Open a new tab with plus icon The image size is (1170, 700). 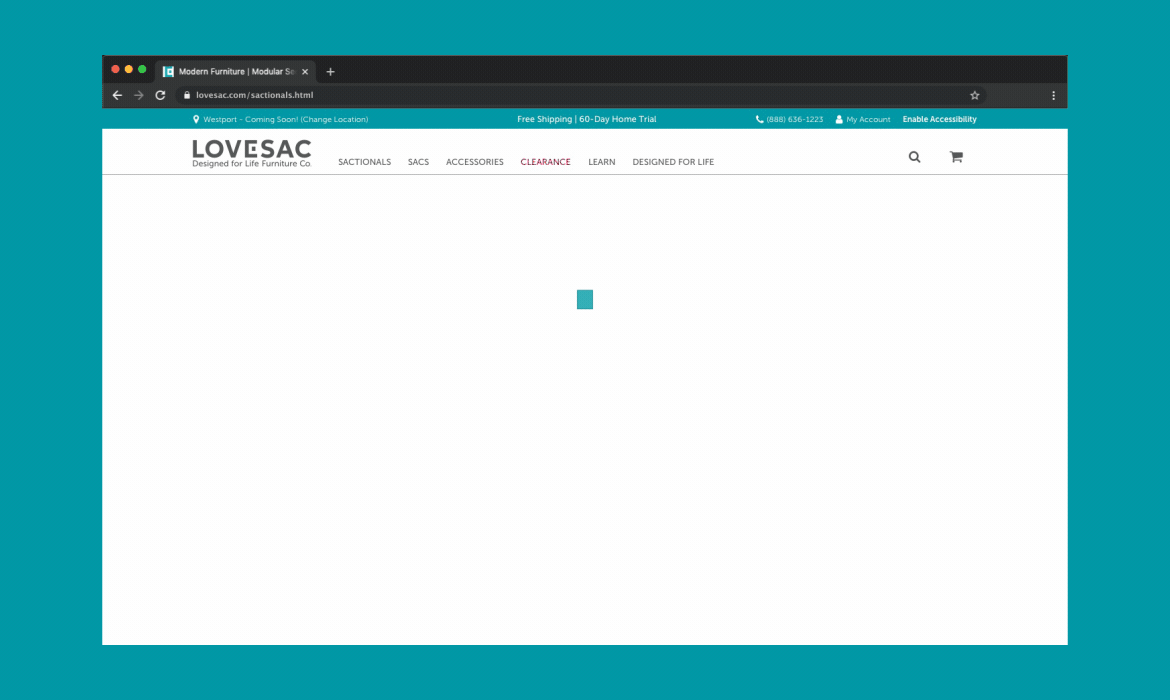[x=331, y=72]
